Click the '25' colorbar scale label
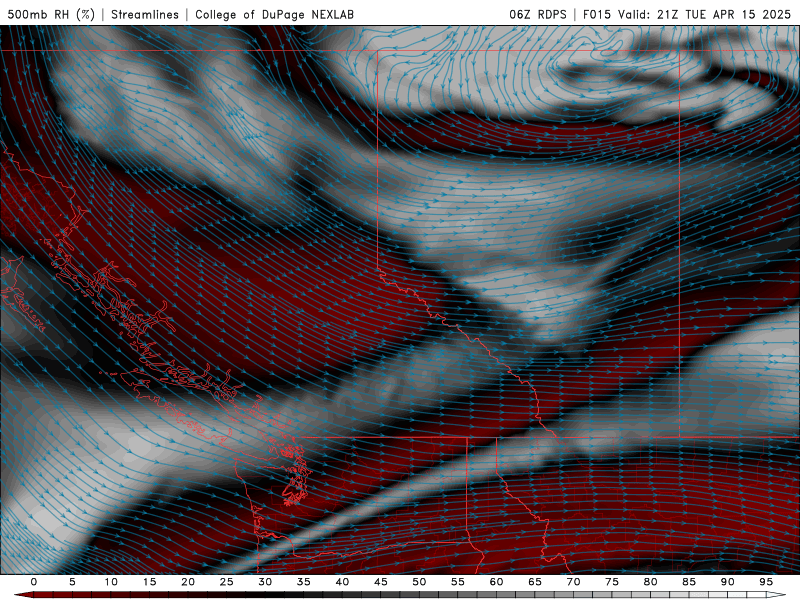Viewport: 800px width, 600px height. tap(227, 582)
